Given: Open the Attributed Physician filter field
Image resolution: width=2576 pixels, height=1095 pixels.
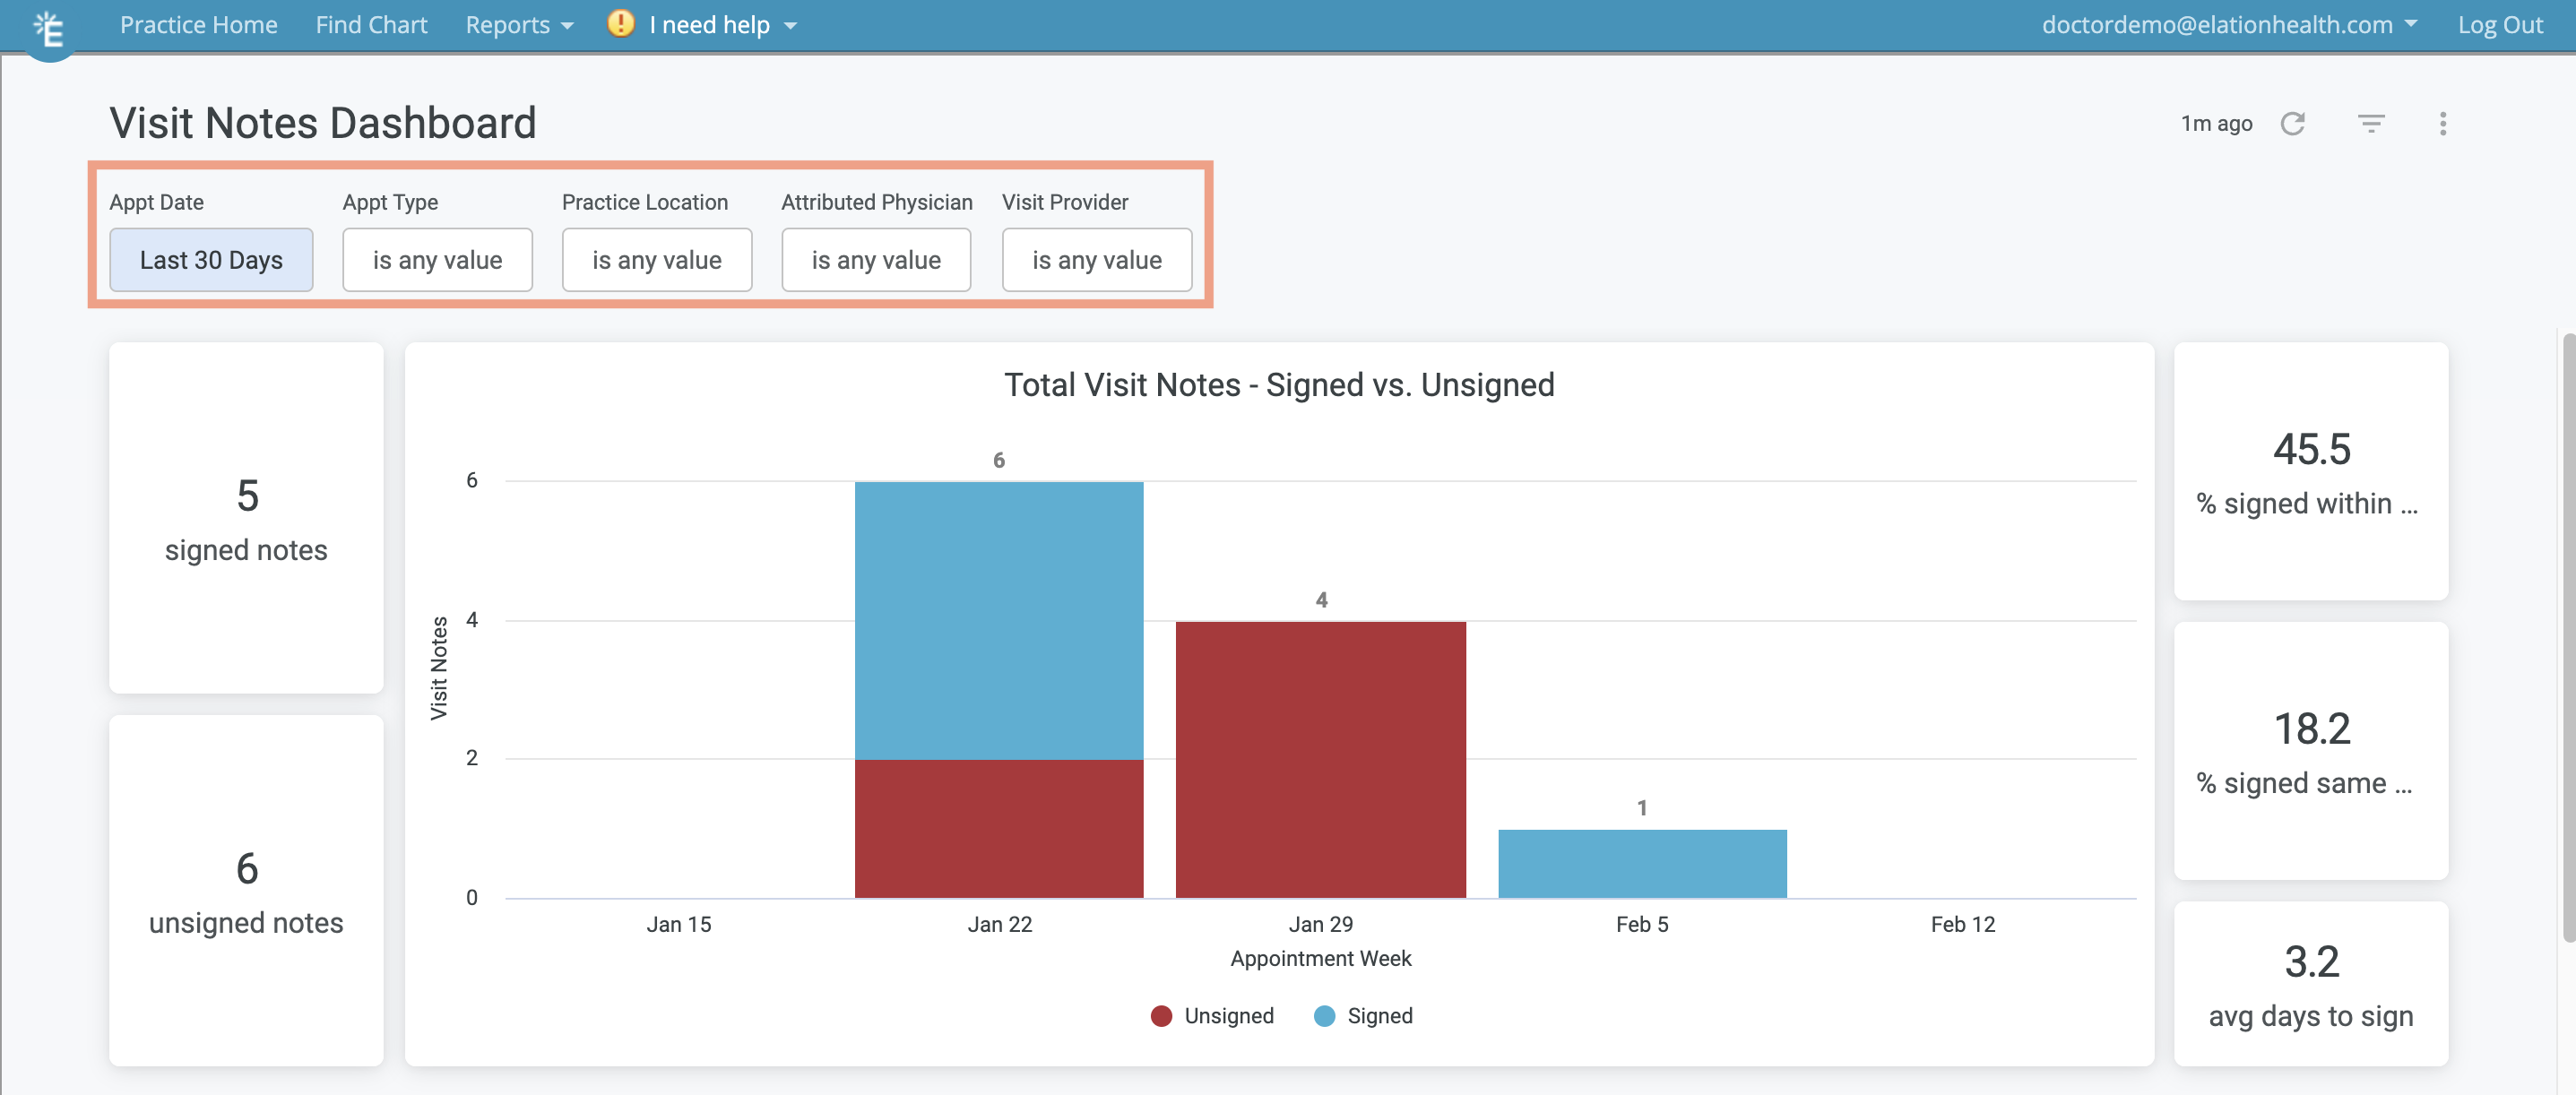Looking at the screenshot, I should point(875,259).
